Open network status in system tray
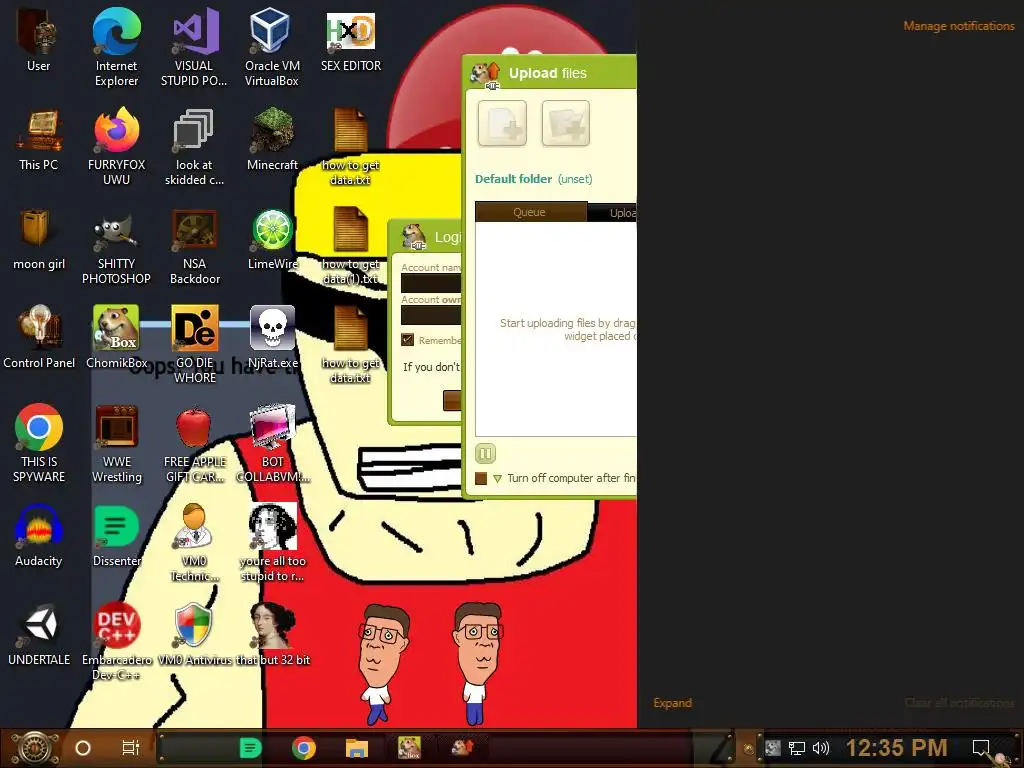Image resolution: width=1024 pixels, height=768 pixels. click(797, 748)
